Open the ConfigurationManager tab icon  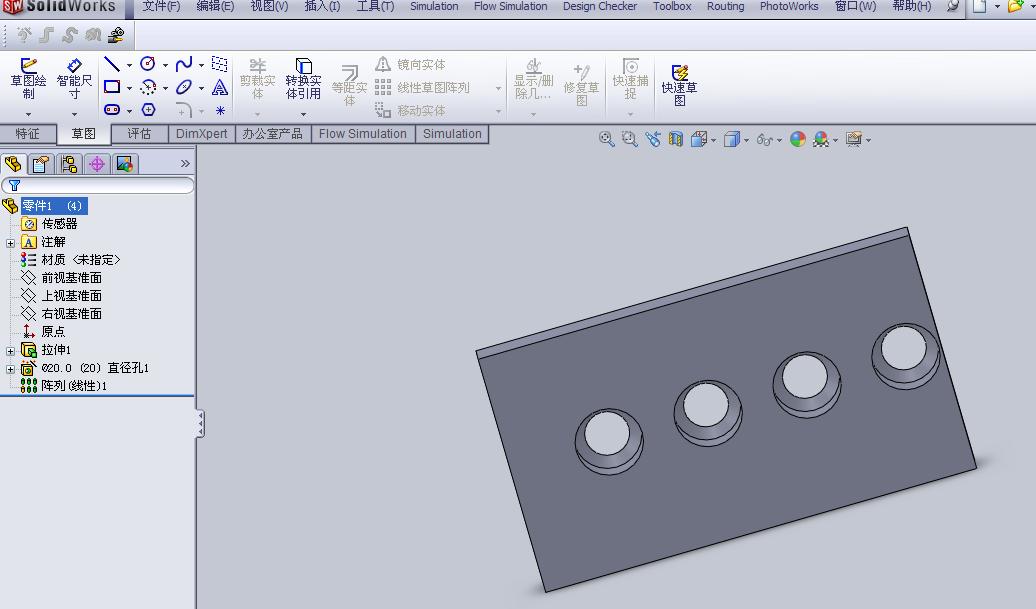tap(69, 164)
